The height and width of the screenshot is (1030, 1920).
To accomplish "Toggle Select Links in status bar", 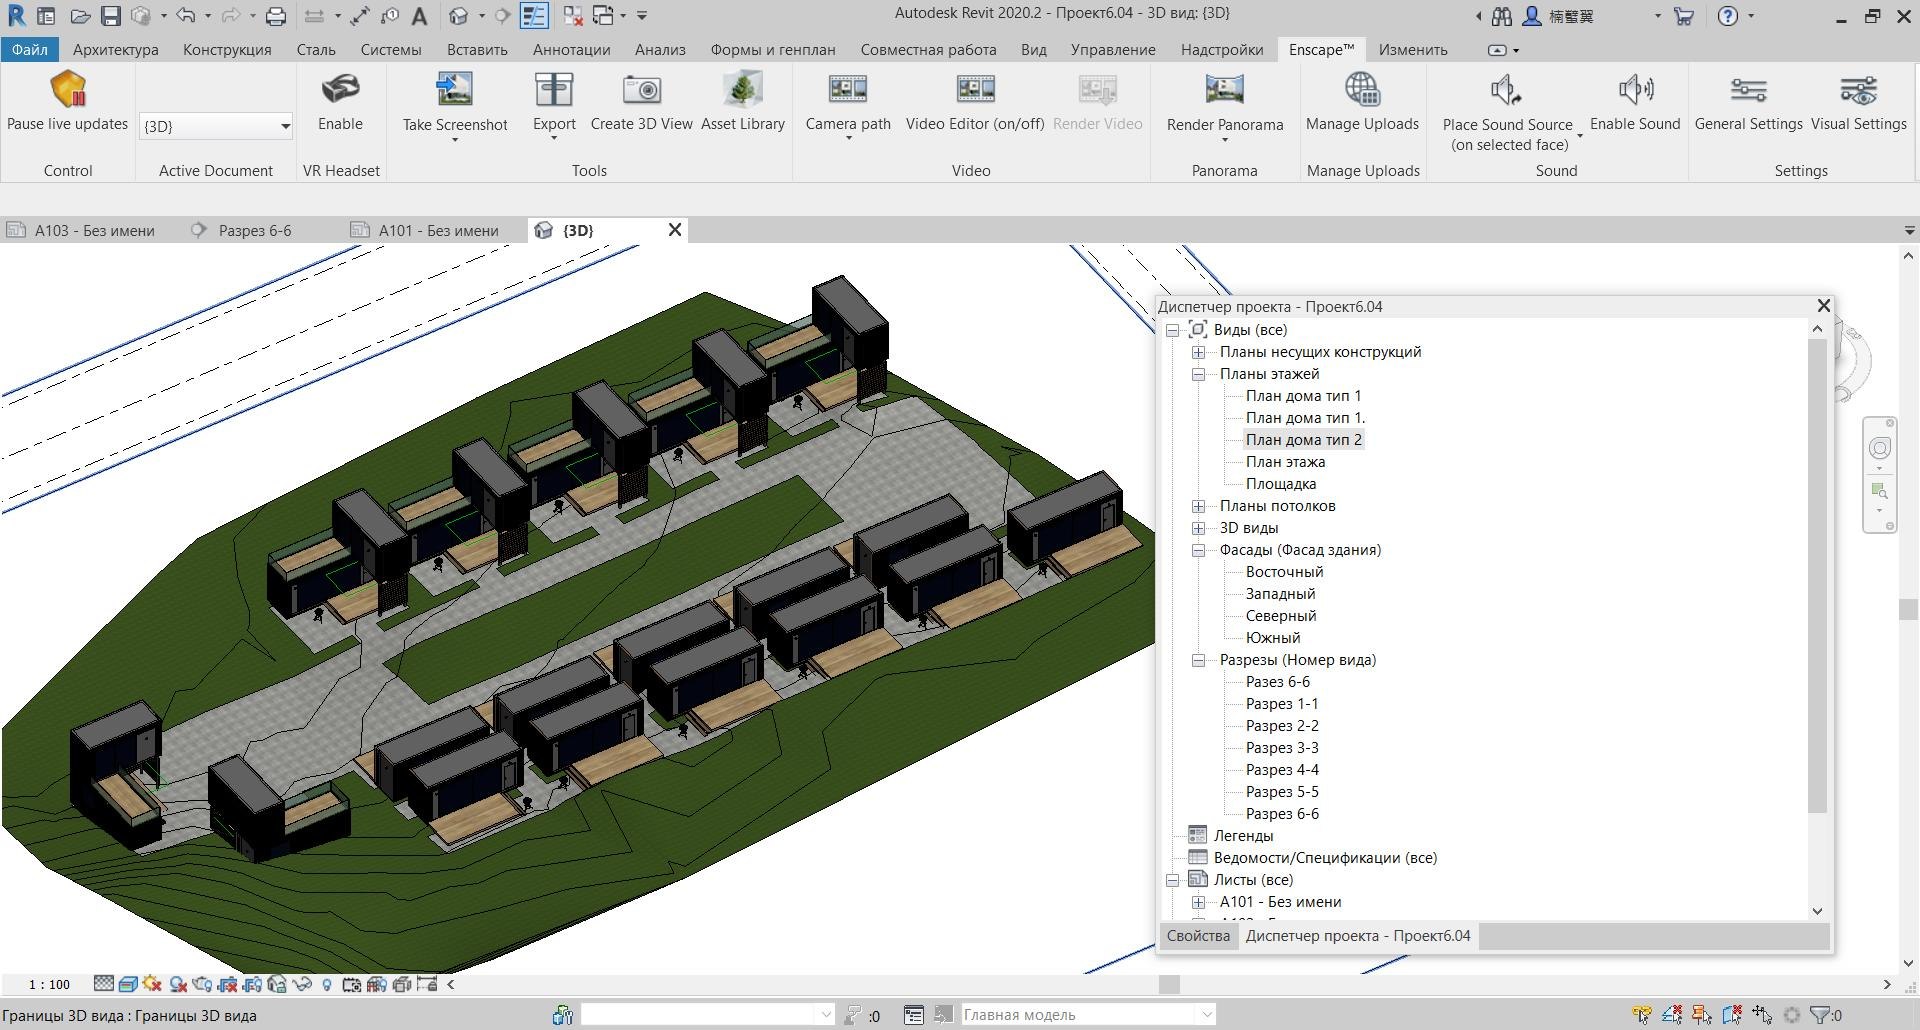I will tap(1642, 1015).
